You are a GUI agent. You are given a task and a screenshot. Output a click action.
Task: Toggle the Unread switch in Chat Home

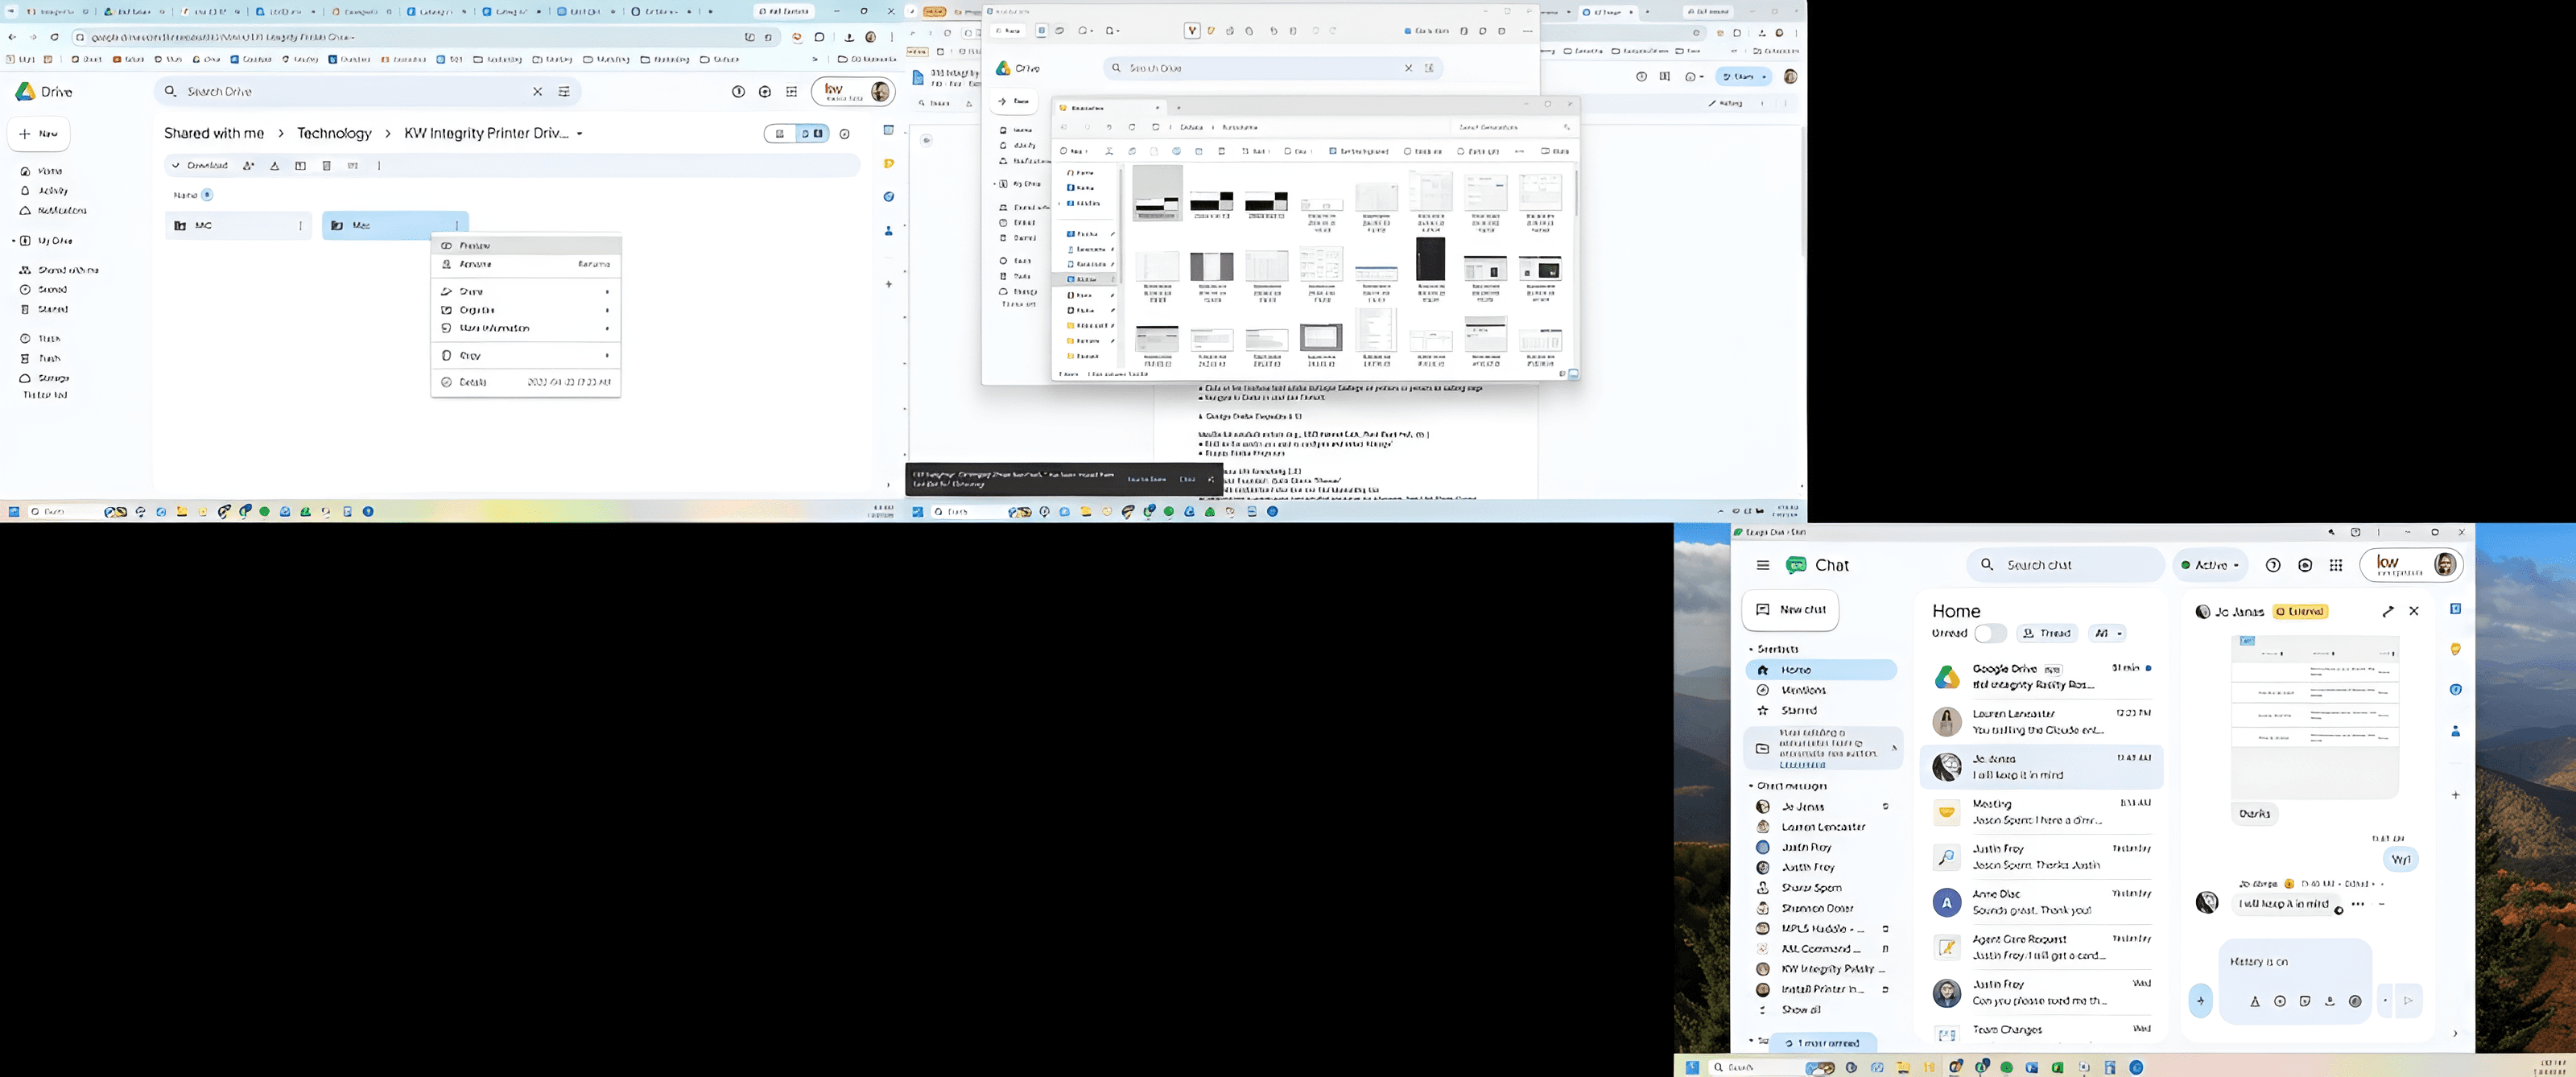[x=1989, y=633]
